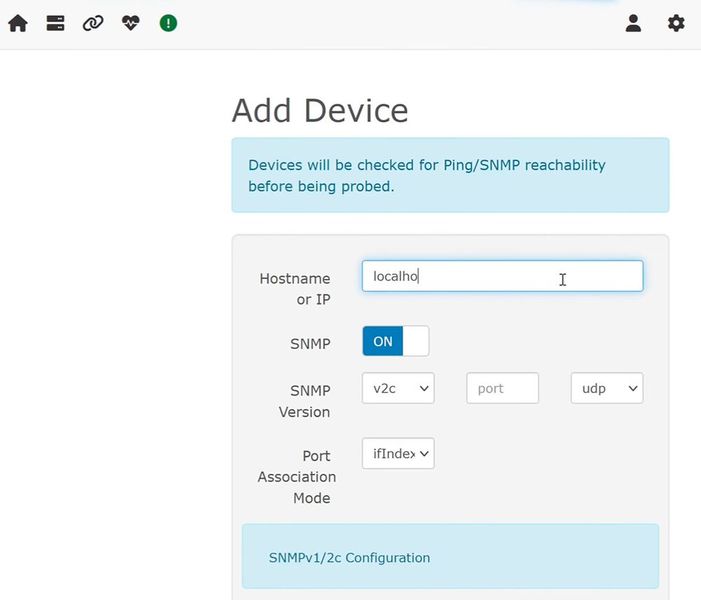The width and height of the screenshot is (701, 600).
Task: Open the Health heartbeat icon menu
Action: click(131, 23)
